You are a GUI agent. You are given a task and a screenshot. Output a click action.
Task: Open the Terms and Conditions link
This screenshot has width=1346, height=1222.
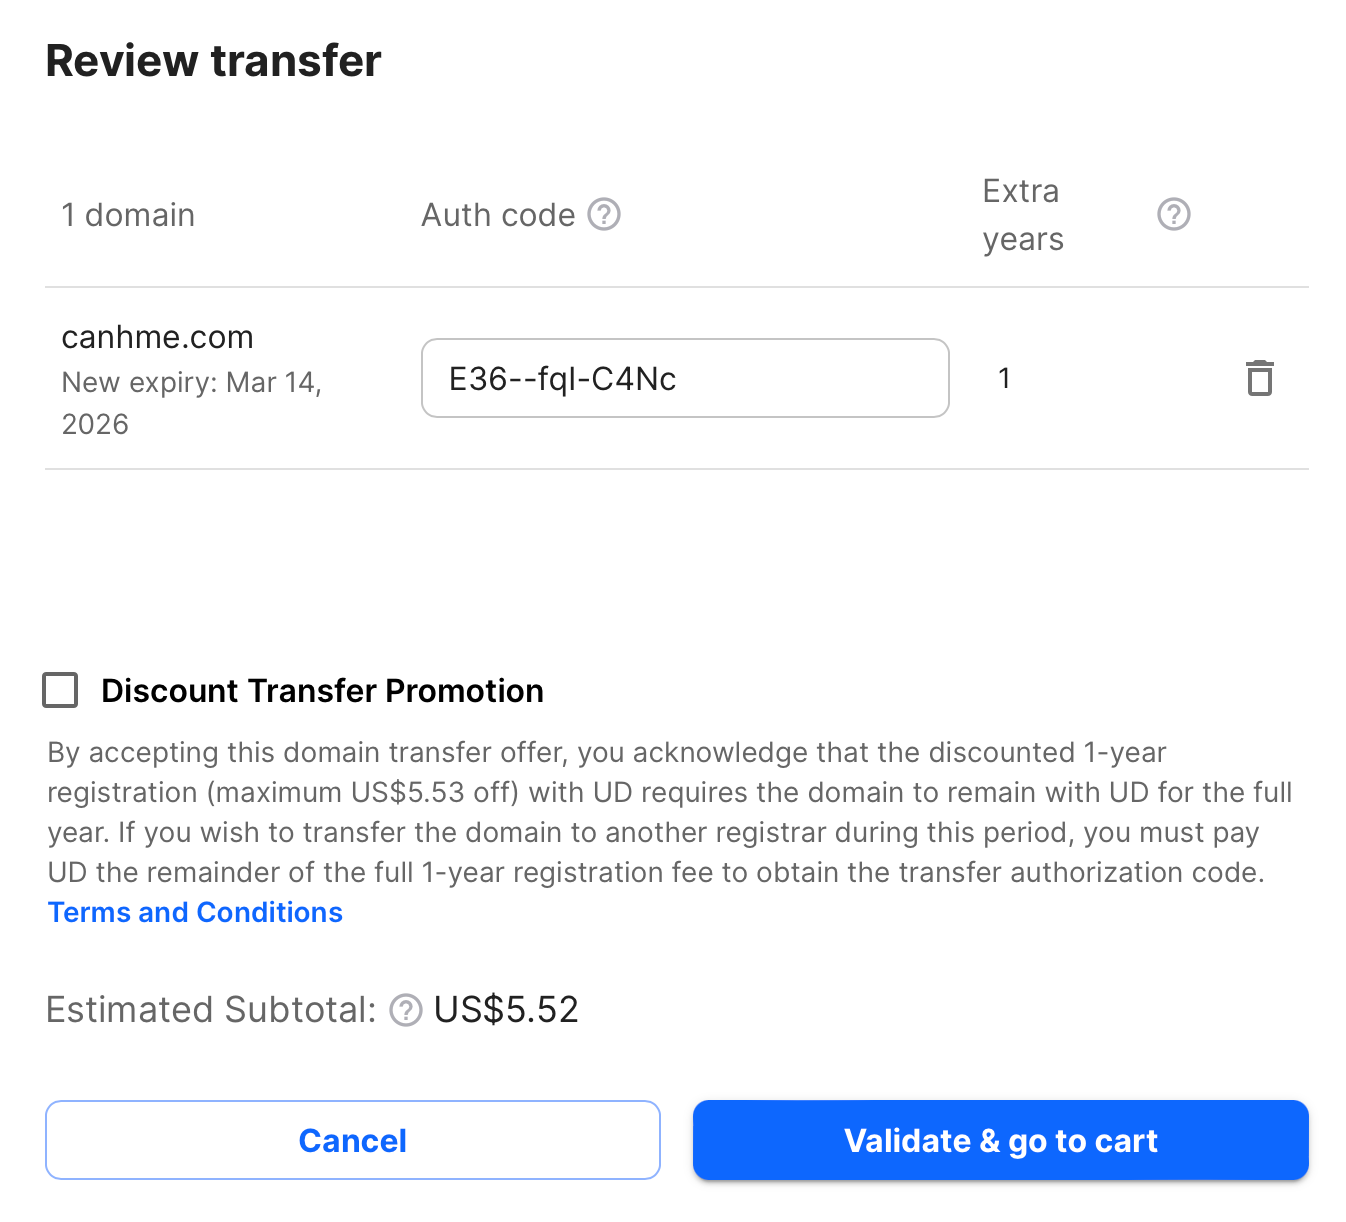[194, 912]
